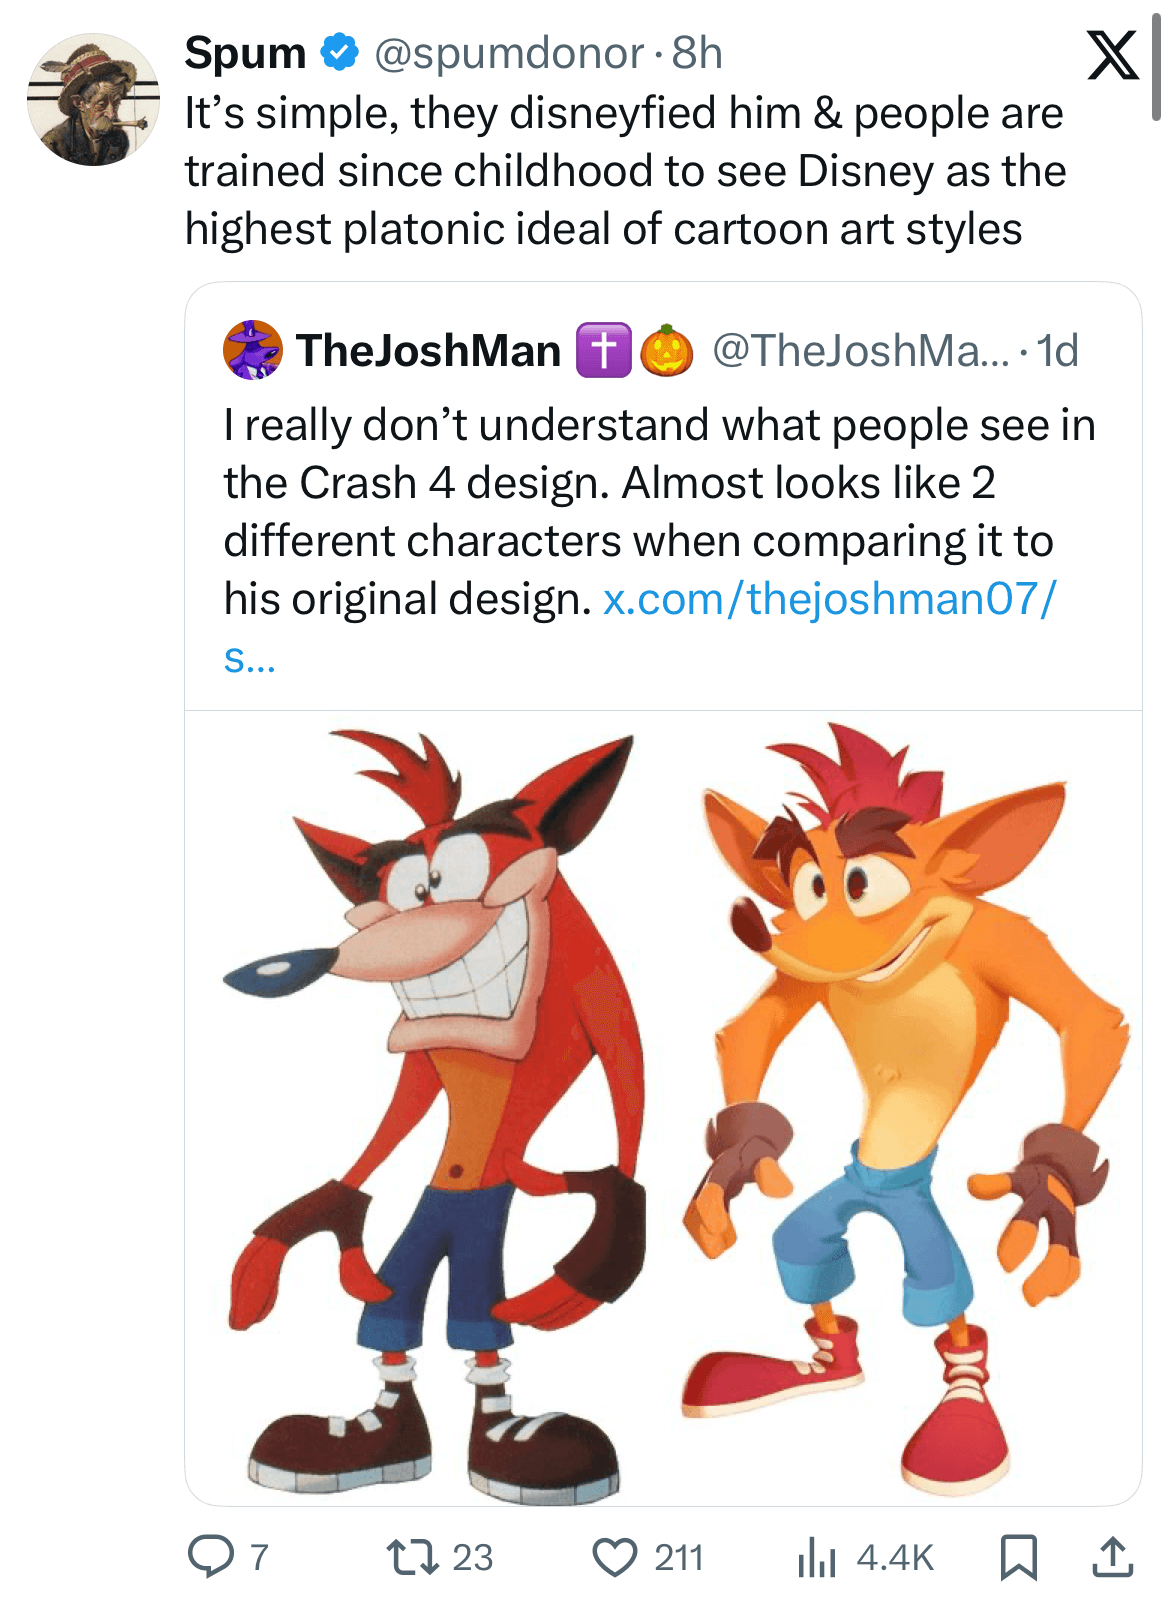Open view analytics bar chart icon
This screenshot has width=1170, height=1601.
point(816,1557)
